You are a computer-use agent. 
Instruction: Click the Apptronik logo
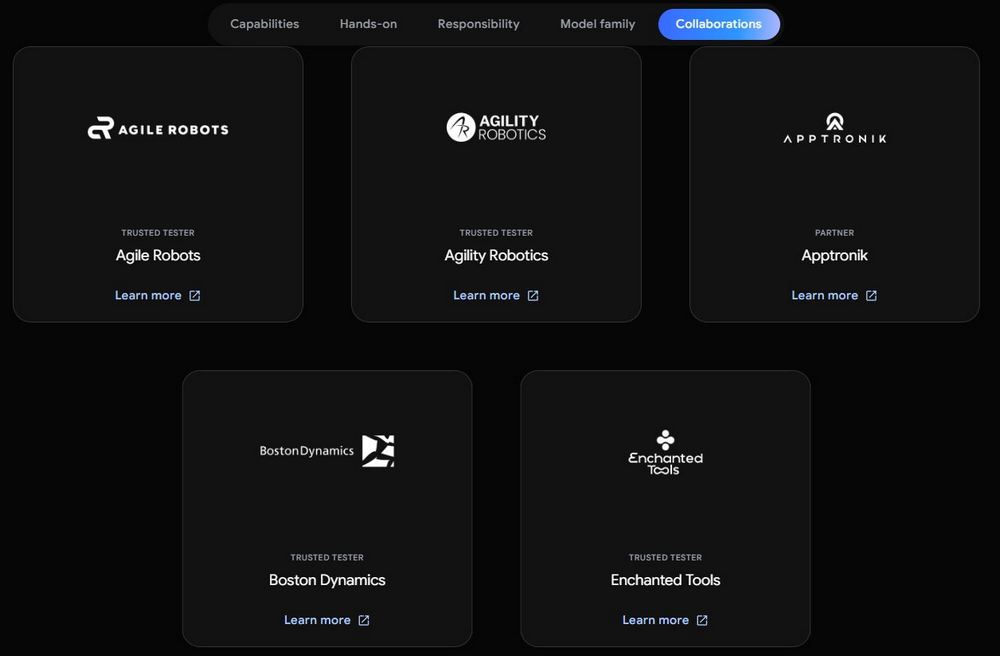(834, 128)
